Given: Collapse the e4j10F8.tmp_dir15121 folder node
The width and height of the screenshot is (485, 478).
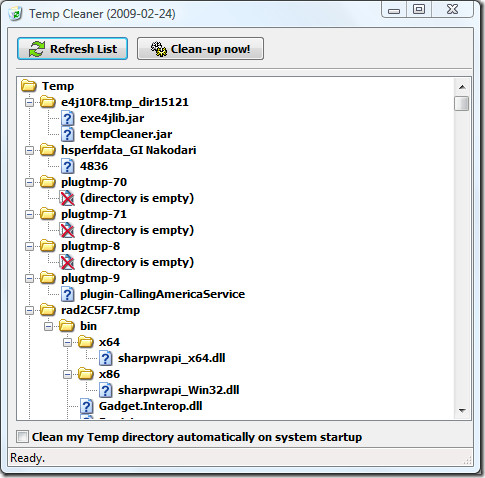Looking at the screenshot, I should pos(30,102).
